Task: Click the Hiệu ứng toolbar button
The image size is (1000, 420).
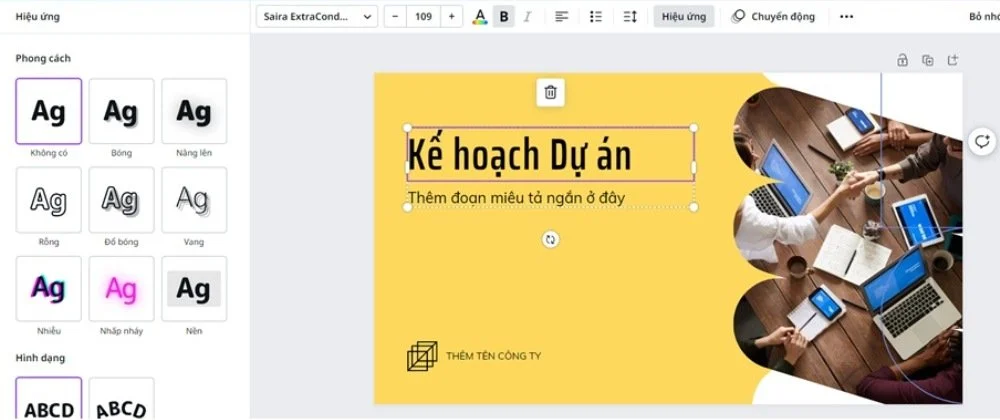Action: tap(684, 17)
